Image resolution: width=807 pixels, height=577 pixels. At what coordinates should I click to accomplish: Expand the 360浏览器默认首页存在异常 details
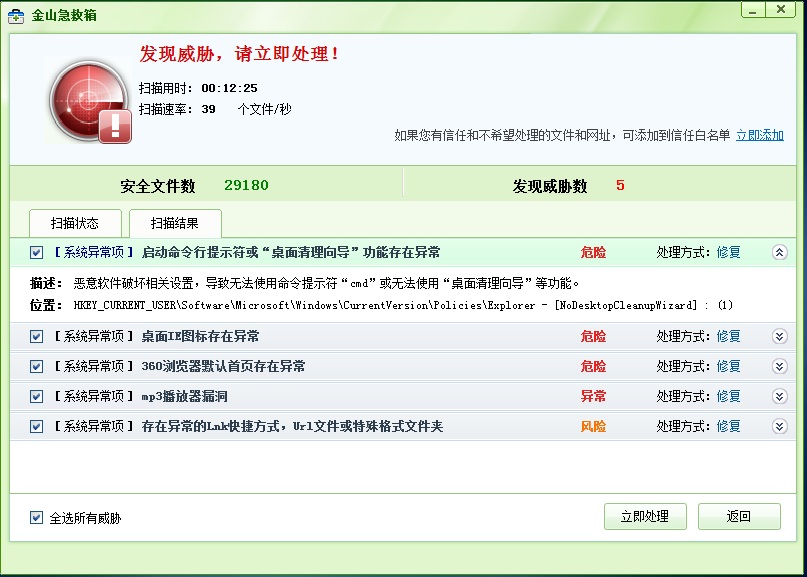[x=780, y=366]
